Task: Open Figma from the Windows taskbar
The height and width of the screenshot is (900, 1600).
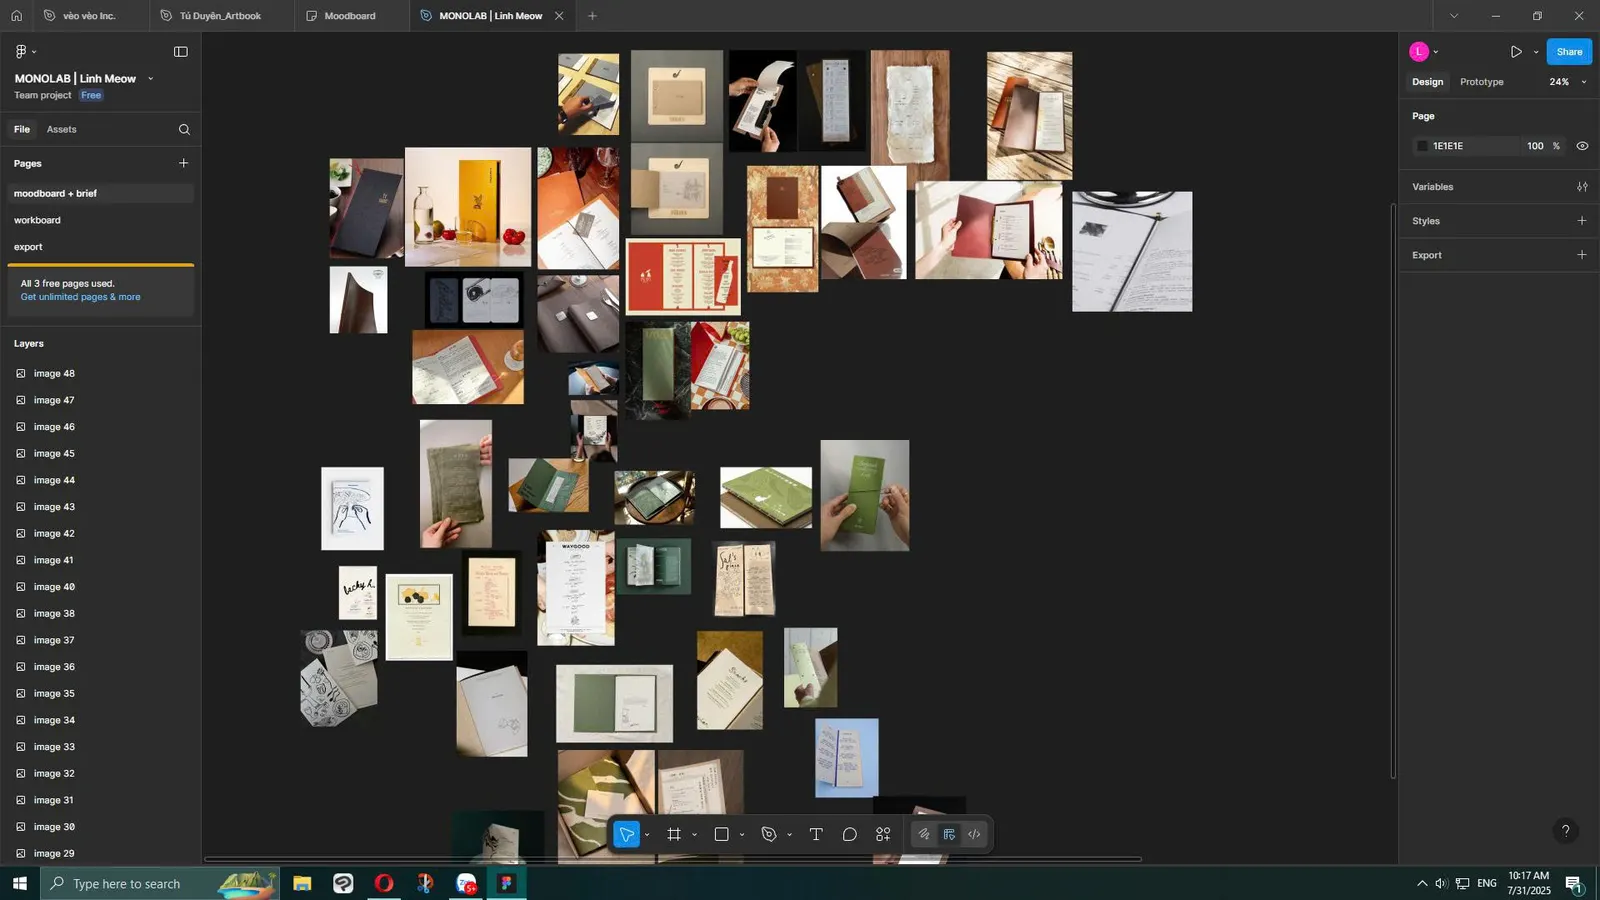Action: [x=506, y=883]
